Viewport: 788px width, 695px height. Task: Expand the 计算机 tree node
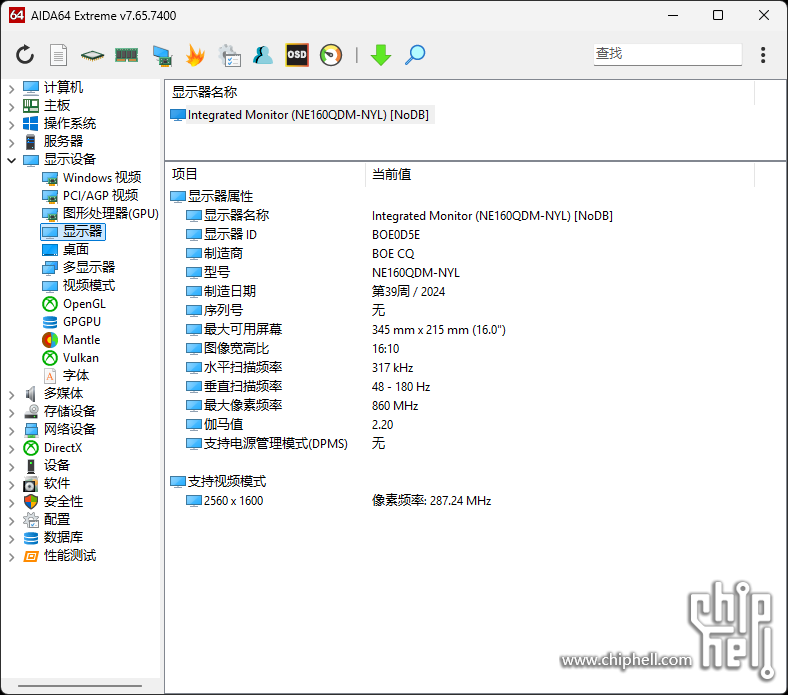coord(12,89)
